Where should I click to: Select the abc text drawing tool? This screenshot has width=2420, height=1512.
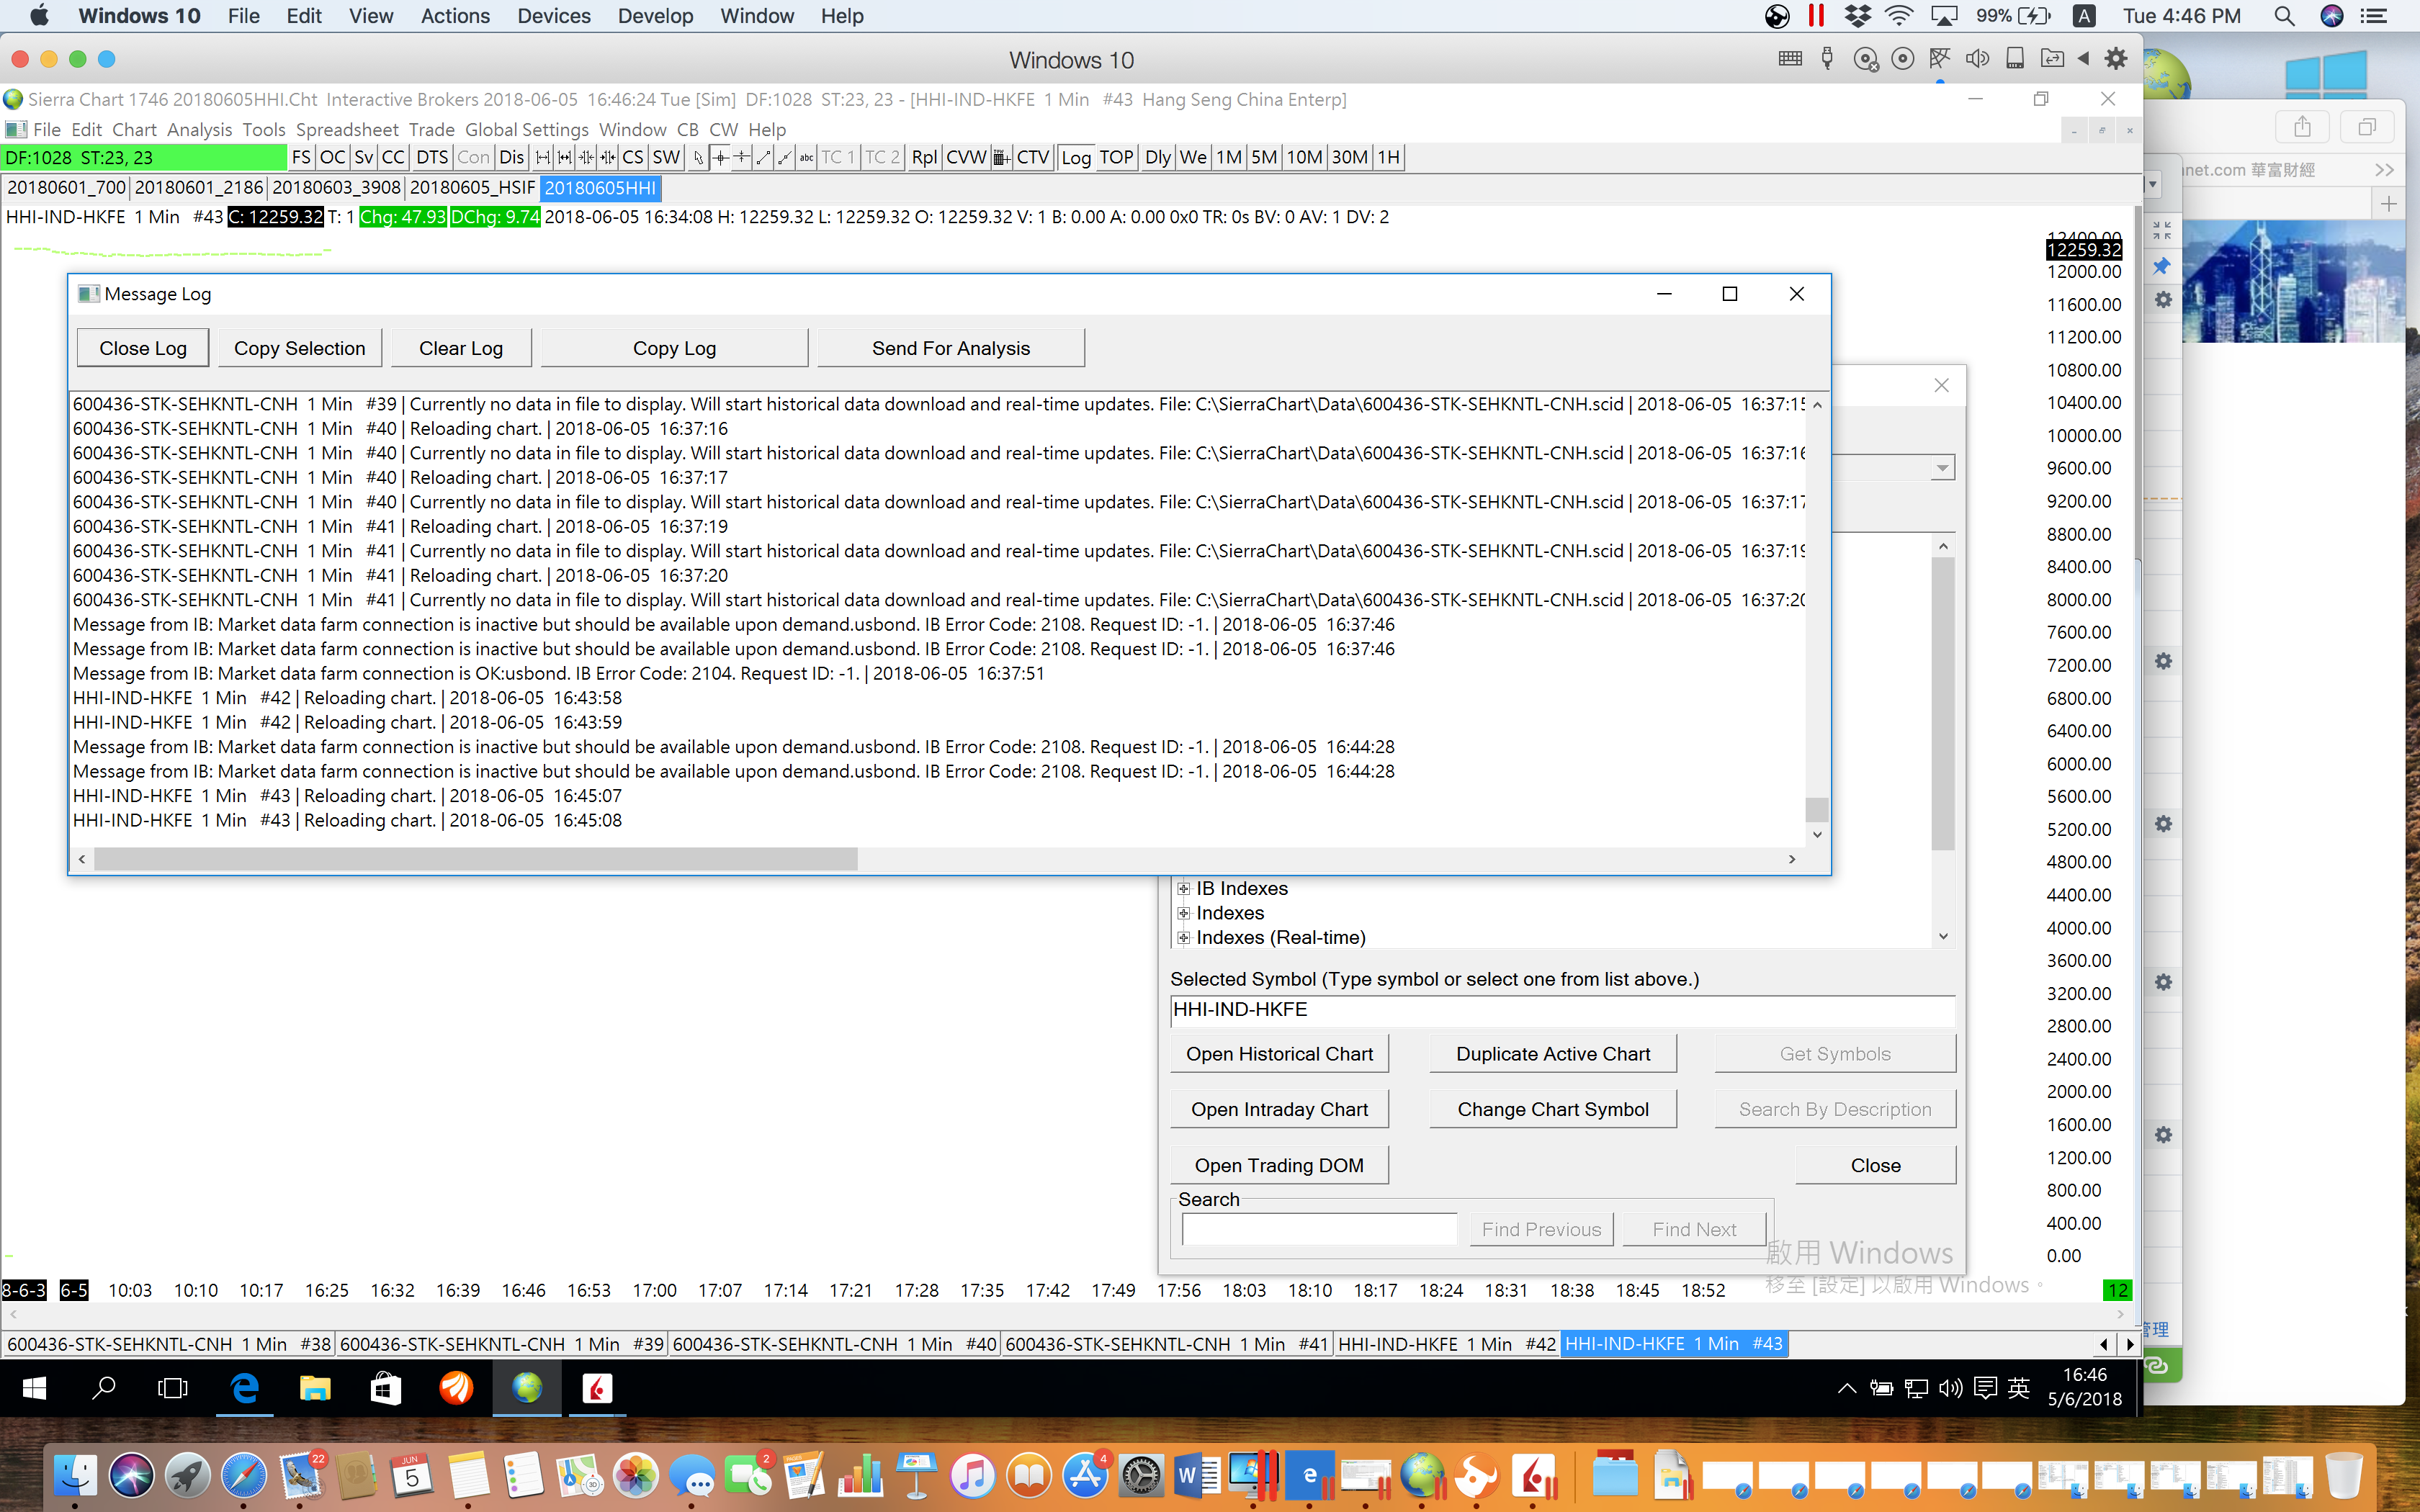[x=806, y=157]
